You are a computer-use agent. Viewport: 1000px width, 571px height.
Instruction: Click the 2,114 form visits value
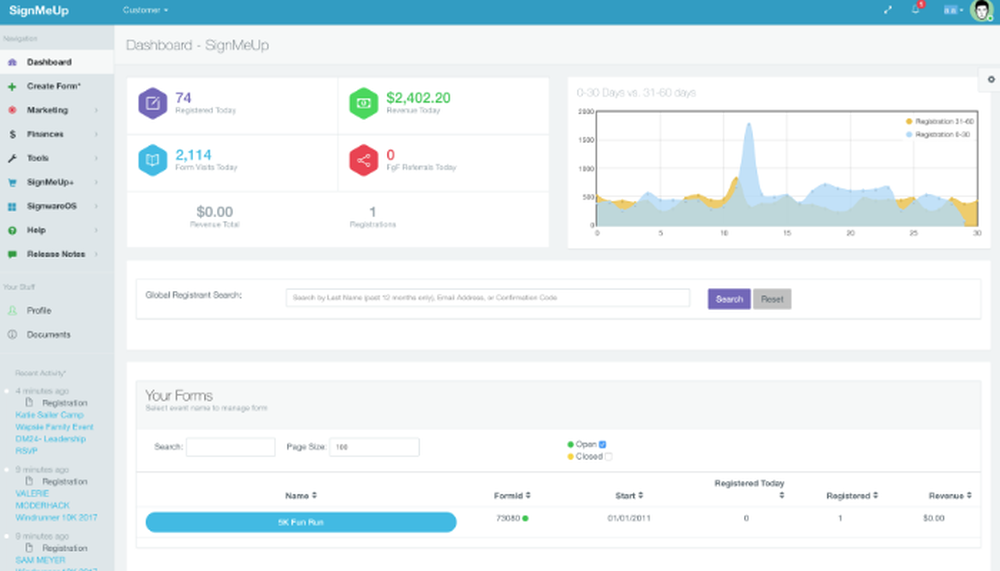(193, 155)
